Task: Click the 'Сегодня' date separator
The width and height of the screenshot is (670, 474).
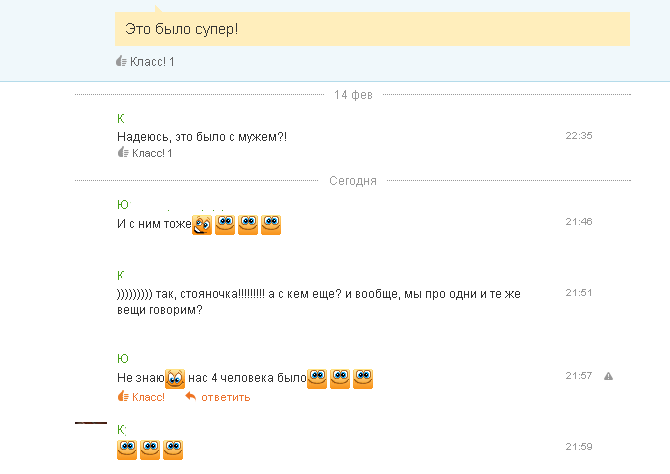Action: pyautogui.click(x=353, y=181)
